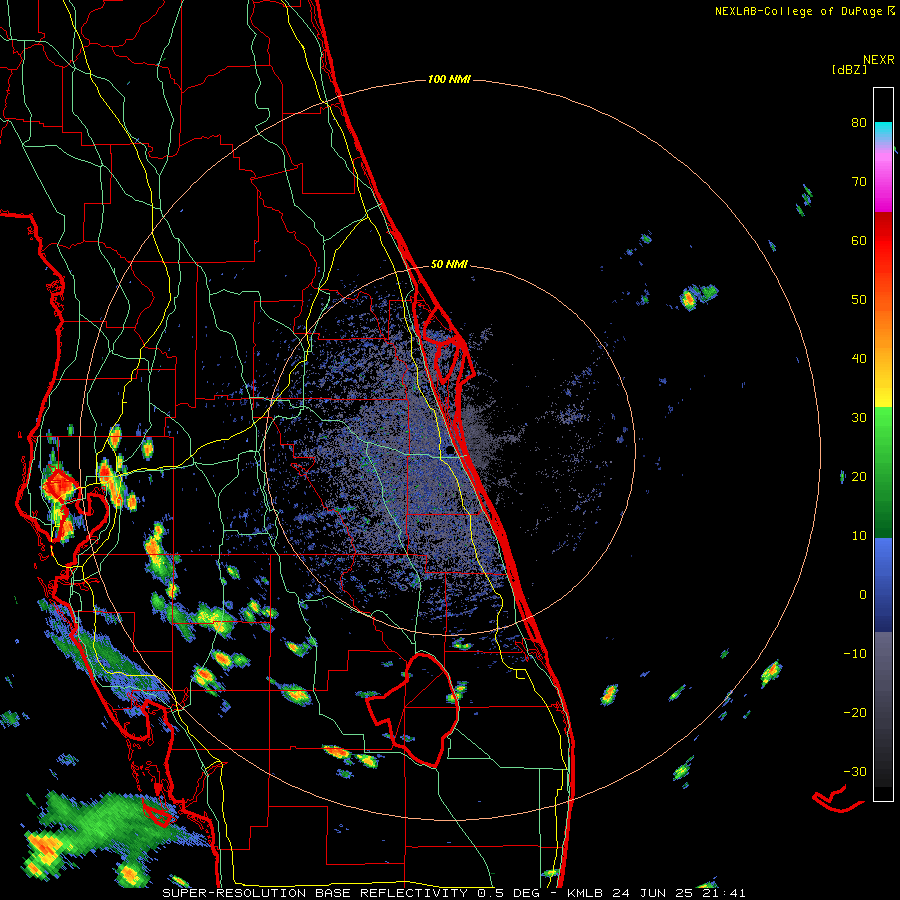The image size is (900, 900).
Task: Click the 0 value on the dBZ scale
Action: click(863, 595)
